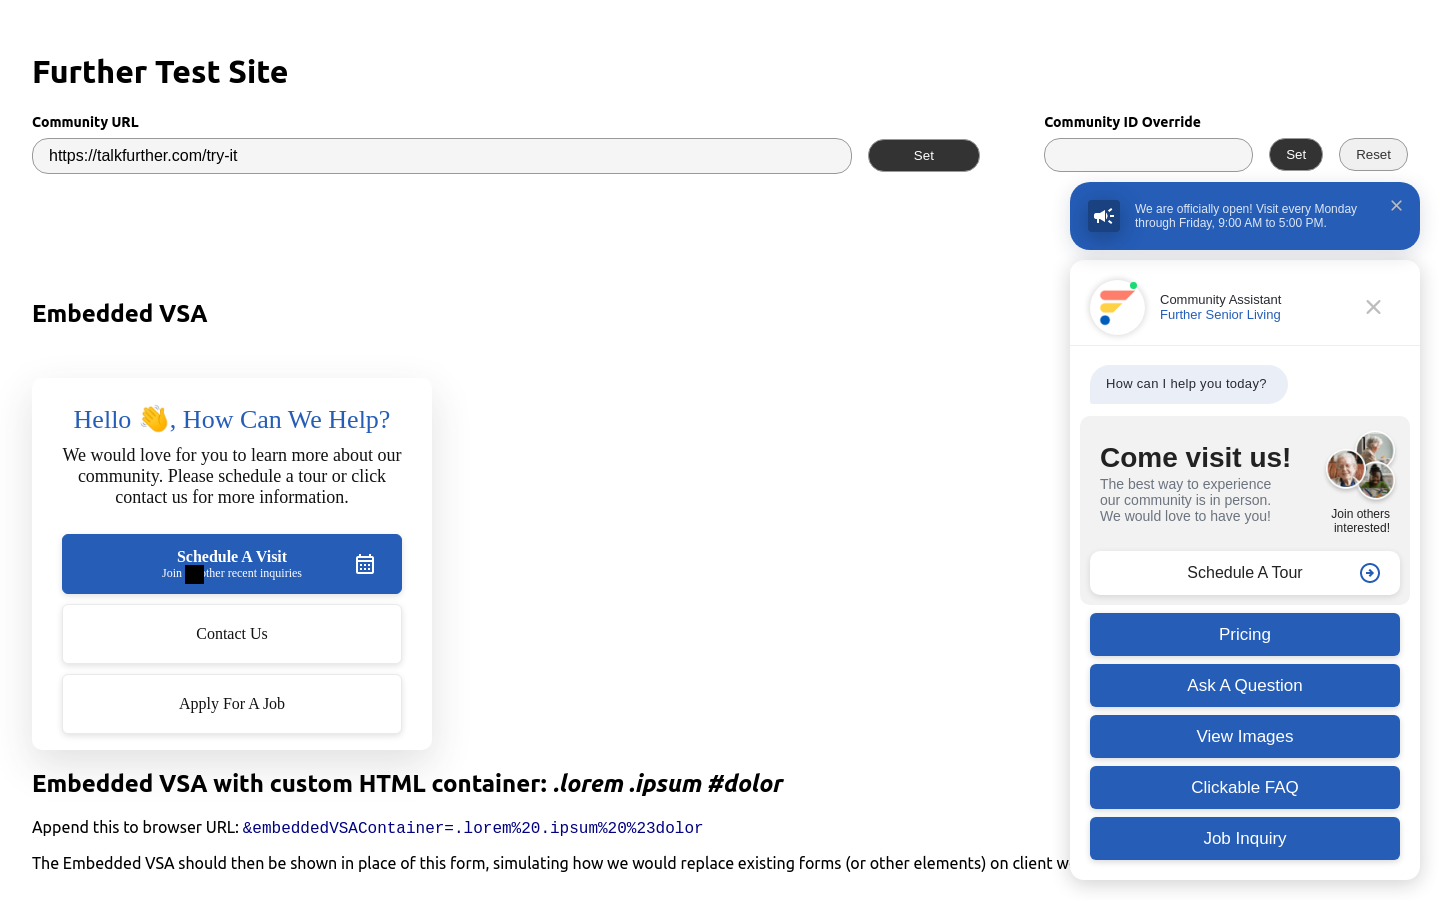The image size is (1440, 900).
Task: Reset the Community ID Override
Action: point(1373,155)
